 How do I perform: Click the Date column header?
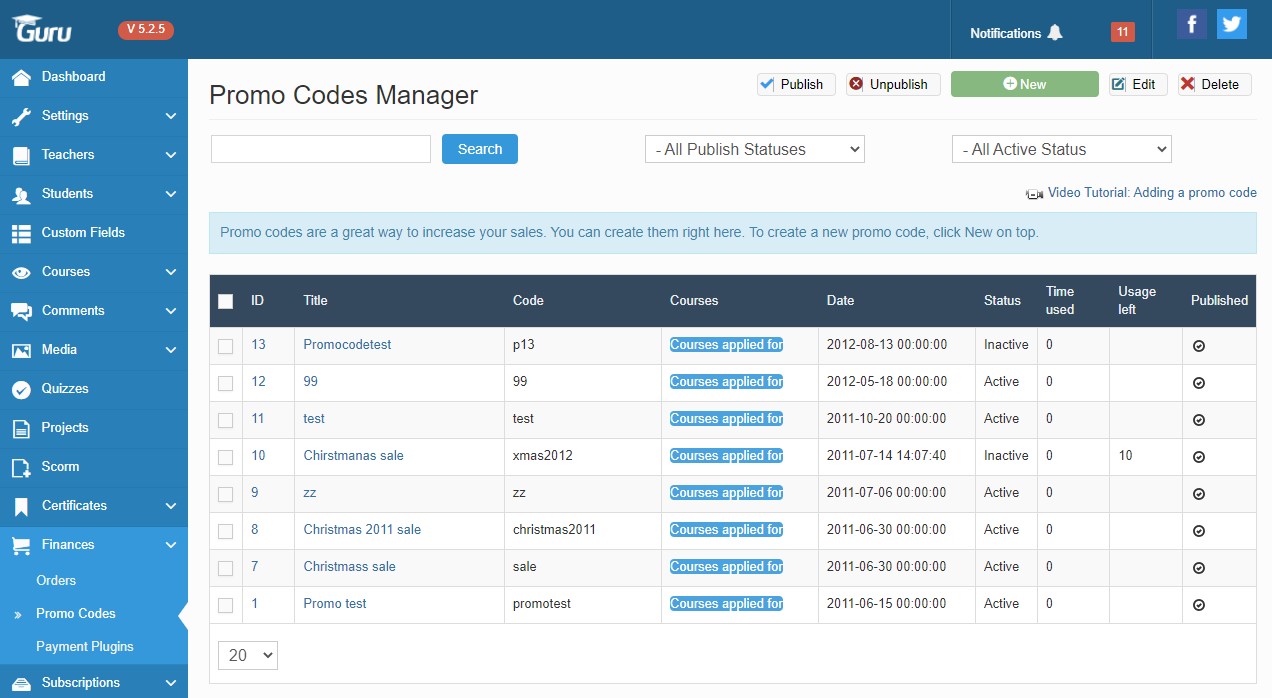tap(841, 300)
